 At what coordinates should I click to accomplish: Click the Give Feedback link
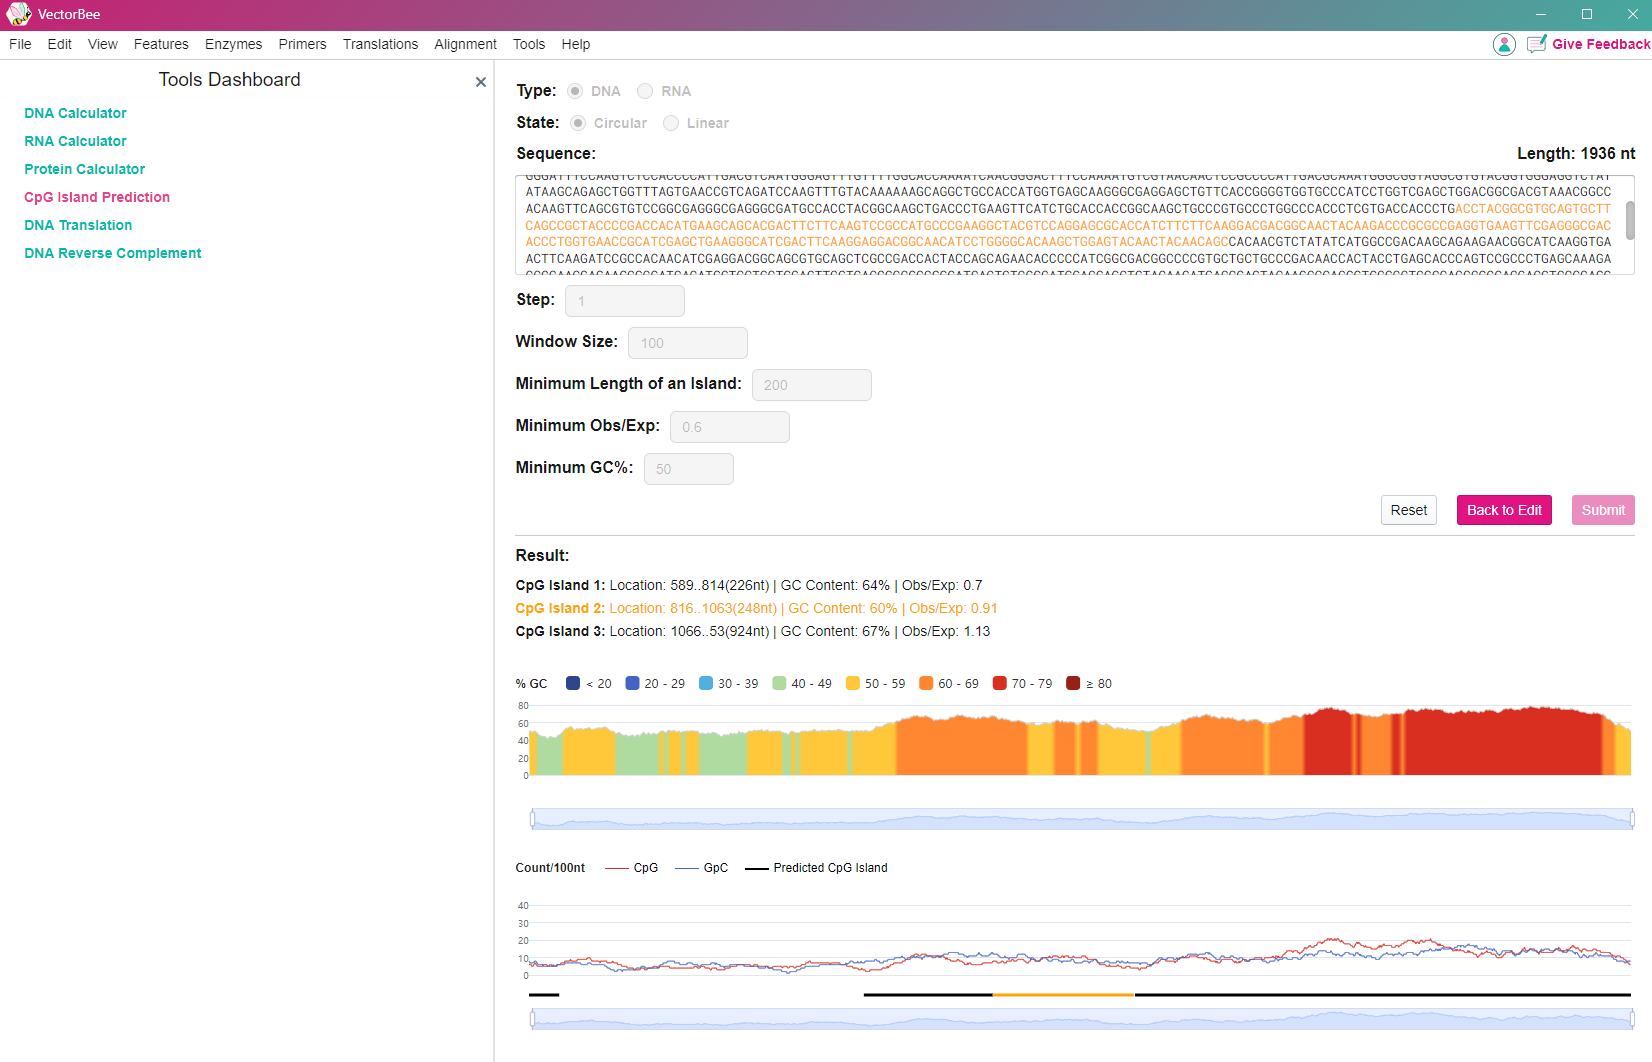pyautogui.click(x=1601, y=44)
